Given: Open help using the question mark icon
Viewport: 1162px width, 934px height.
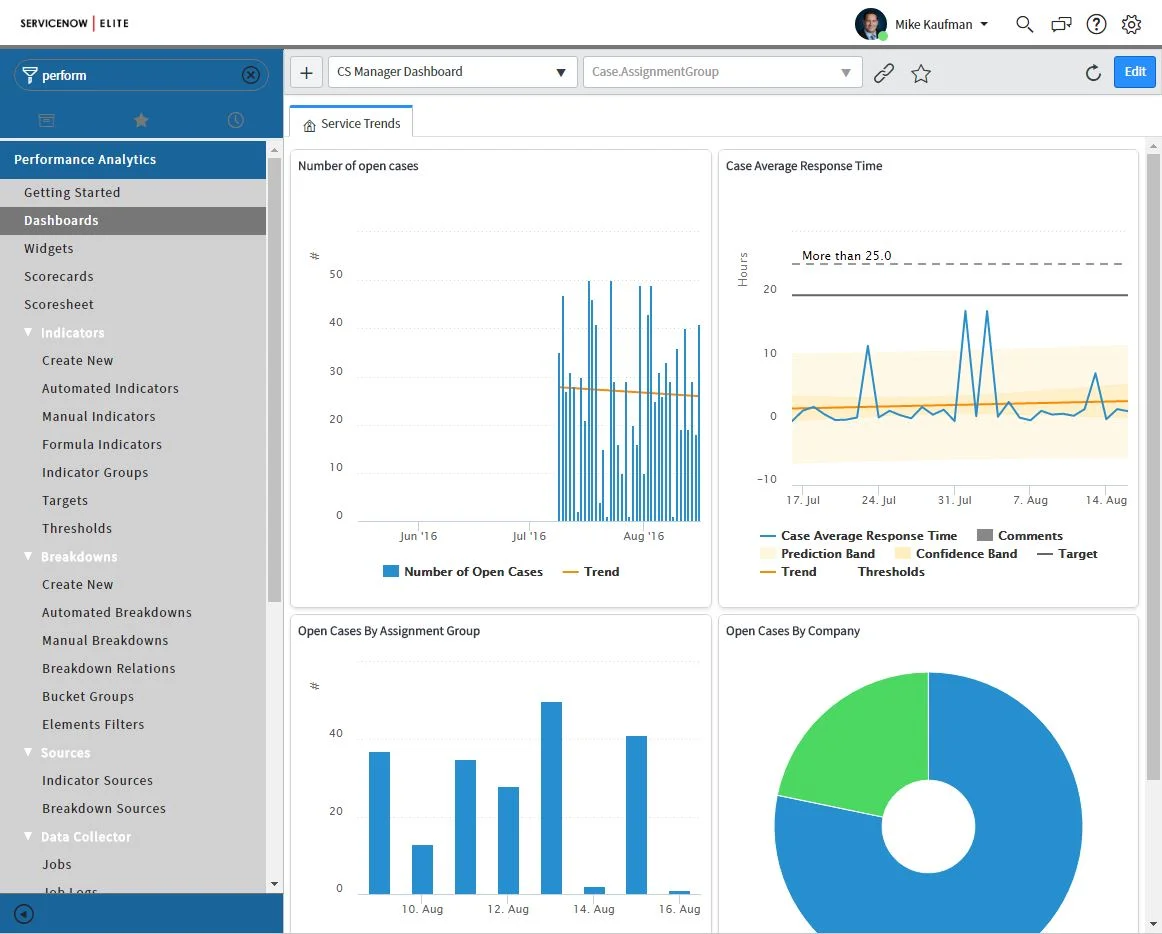Looking at the screenshot, I should [1096, 24].
